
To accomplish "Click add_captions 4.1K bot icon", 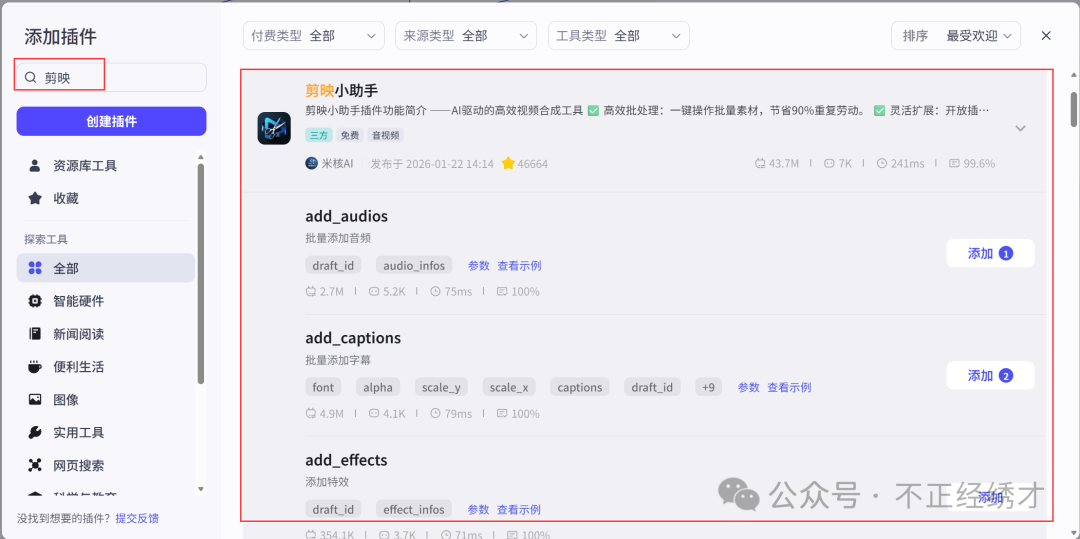I will pos(374,414).
